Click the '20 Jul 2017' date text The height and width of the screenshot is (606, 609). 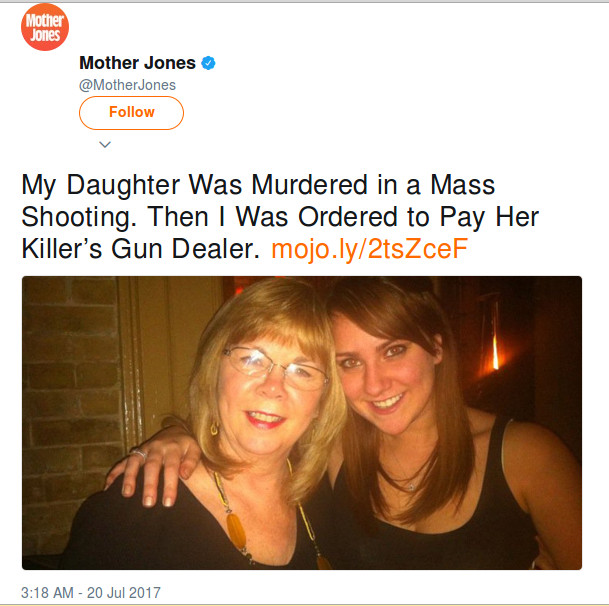pos(124,593)
